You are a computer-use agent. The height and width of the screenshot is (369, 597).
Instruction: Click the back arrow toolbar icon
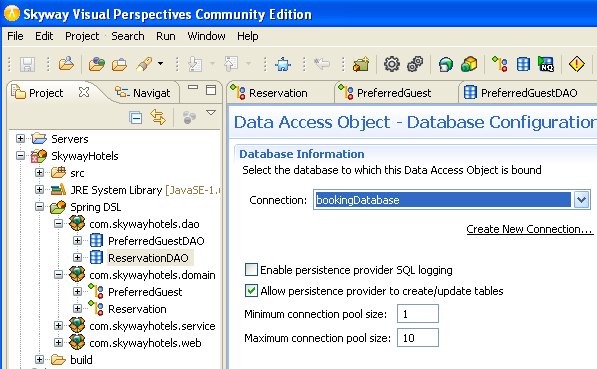click(322, 64)
